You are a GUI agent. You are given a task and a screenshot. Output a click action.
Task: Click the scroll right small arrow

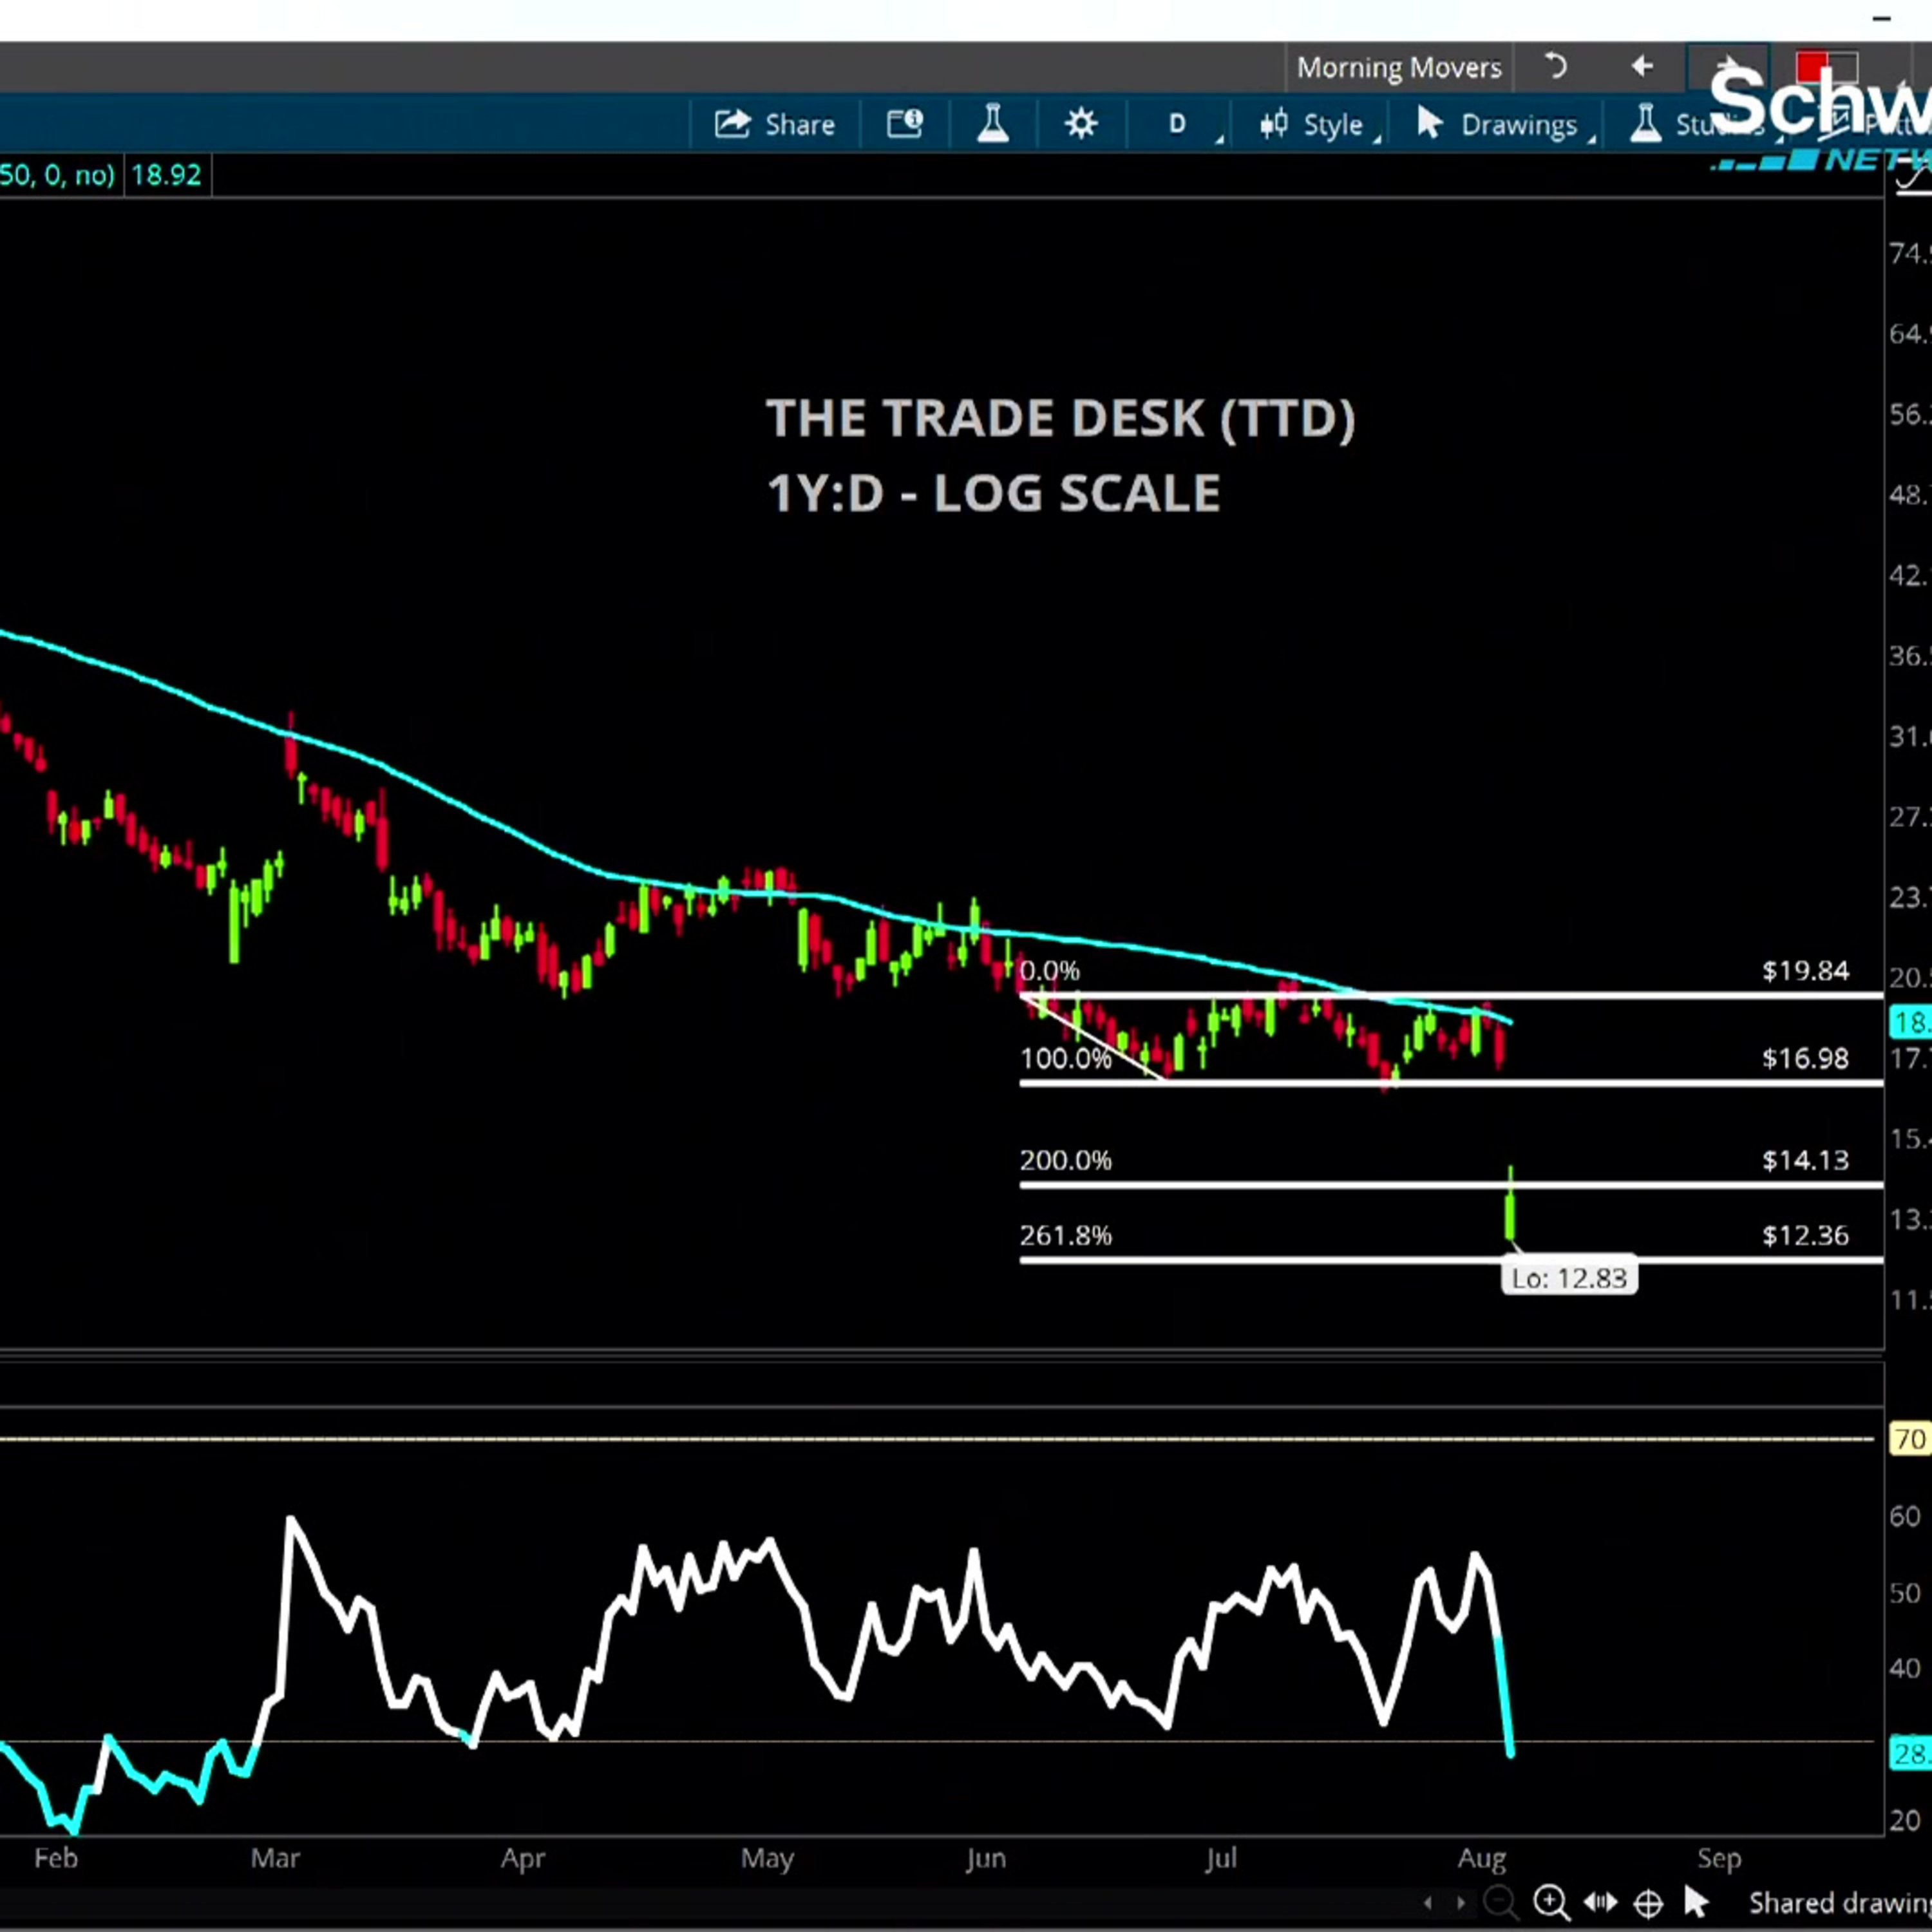(1460, 1903)
